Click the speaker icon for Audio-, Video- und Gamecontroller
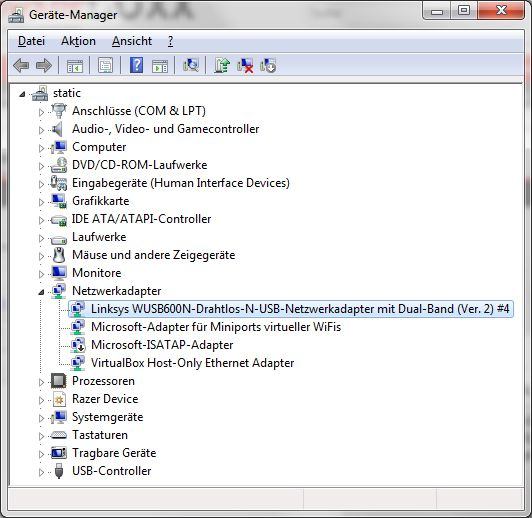The width and height of the screenshot is (532, 518). pos(58,129)
